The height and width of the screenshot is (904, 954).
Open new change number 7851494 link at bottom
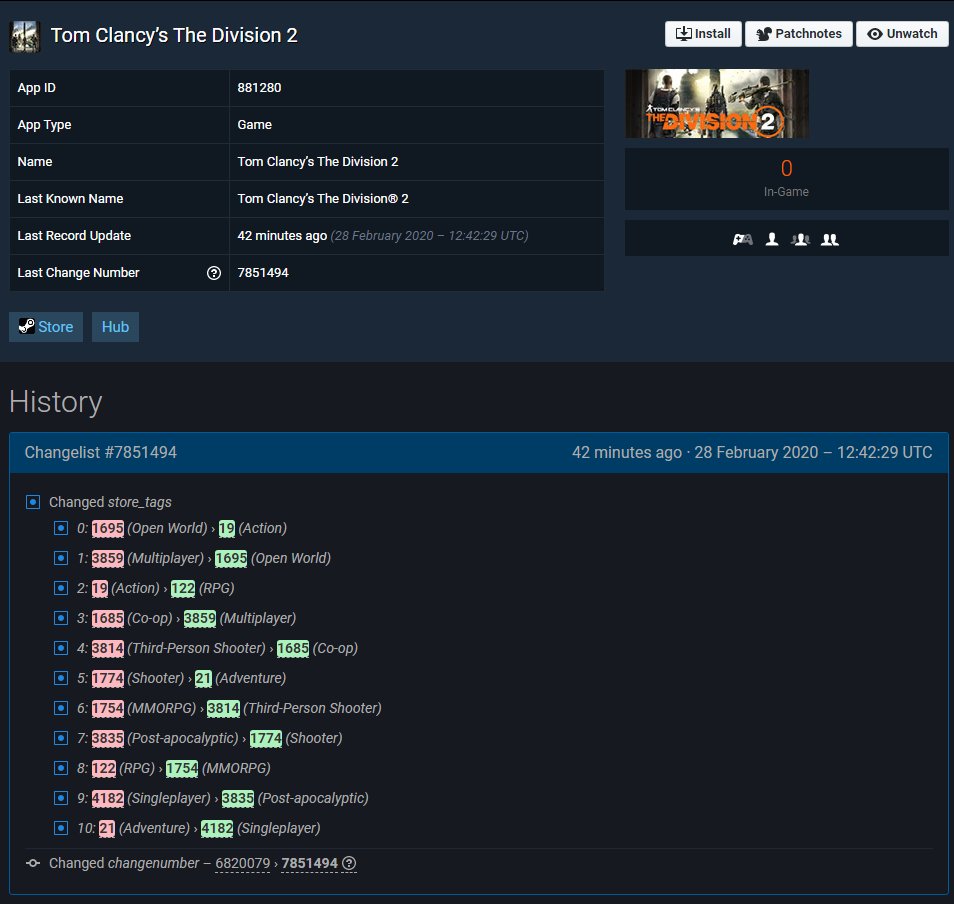coord(309,863)
